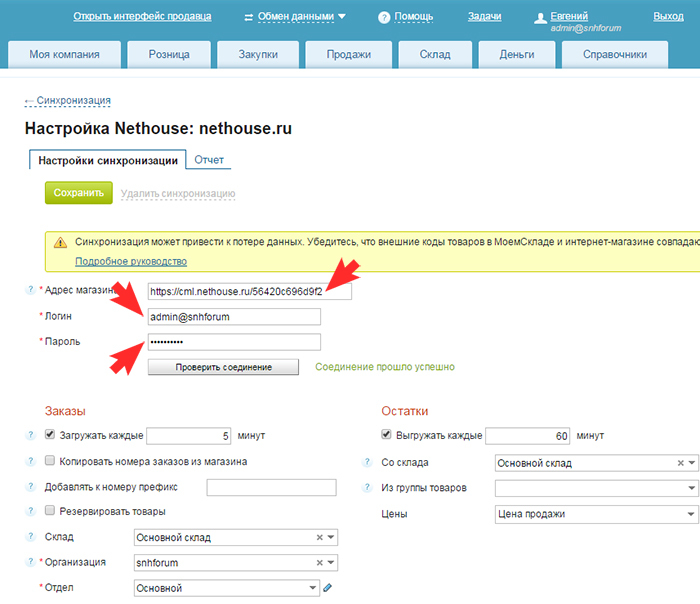Image resolution: width=700 pixels, height=604 pixels.
Task: Open the Евгений user profile link
Action: click(569, 17)
